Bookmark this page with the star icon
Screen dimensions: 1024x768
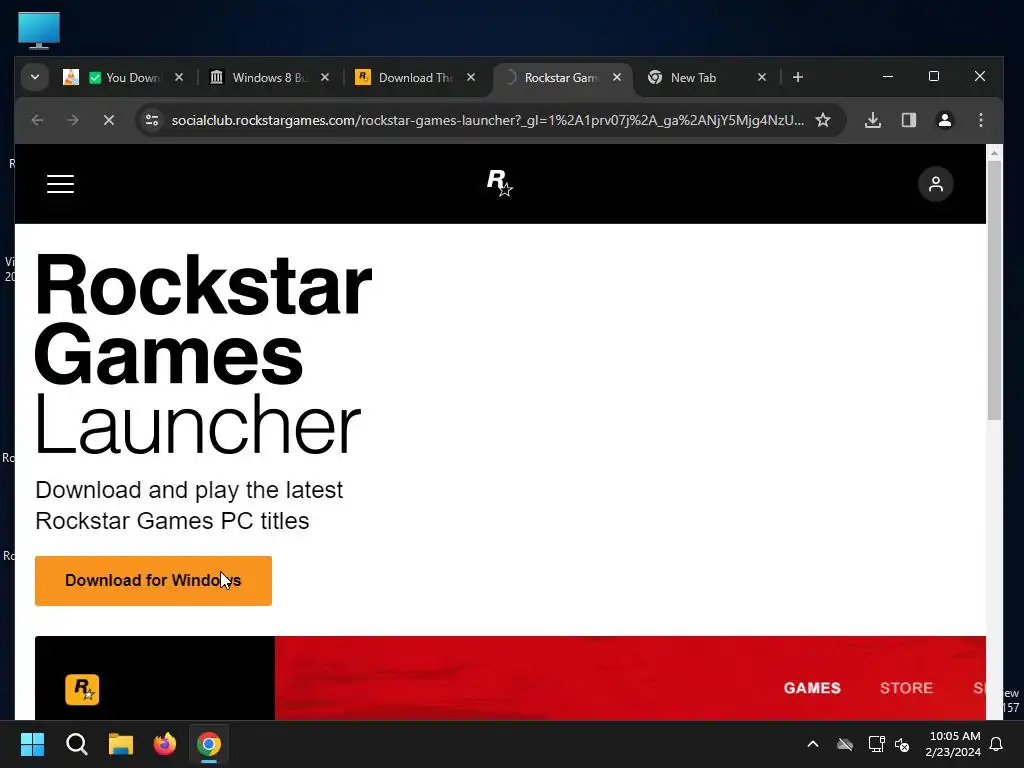coord(823,120)
